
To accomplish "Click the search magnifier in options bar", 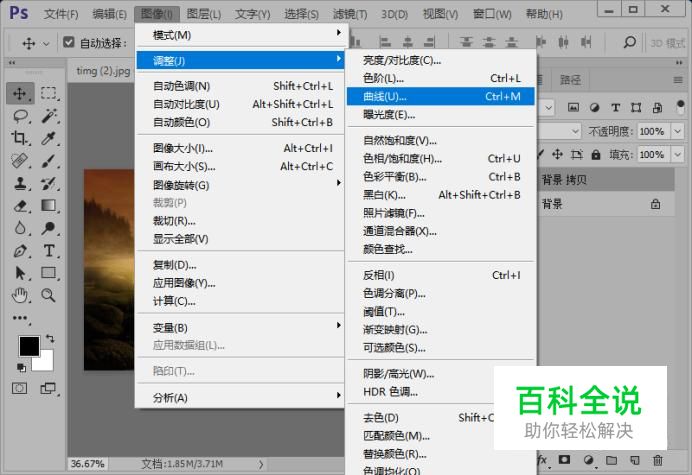I will pyautogui.click(x=630, y=42).
